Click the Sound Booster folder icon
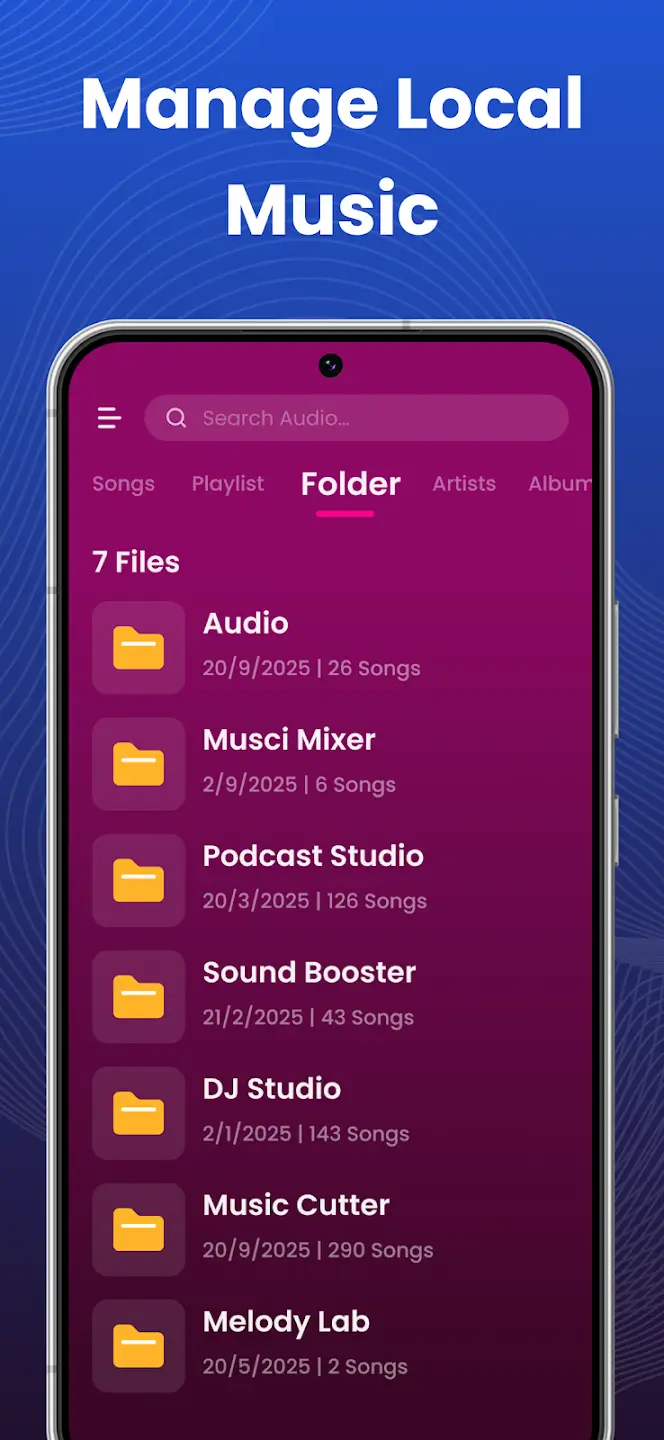664x1440 pixels. (138, 997)
